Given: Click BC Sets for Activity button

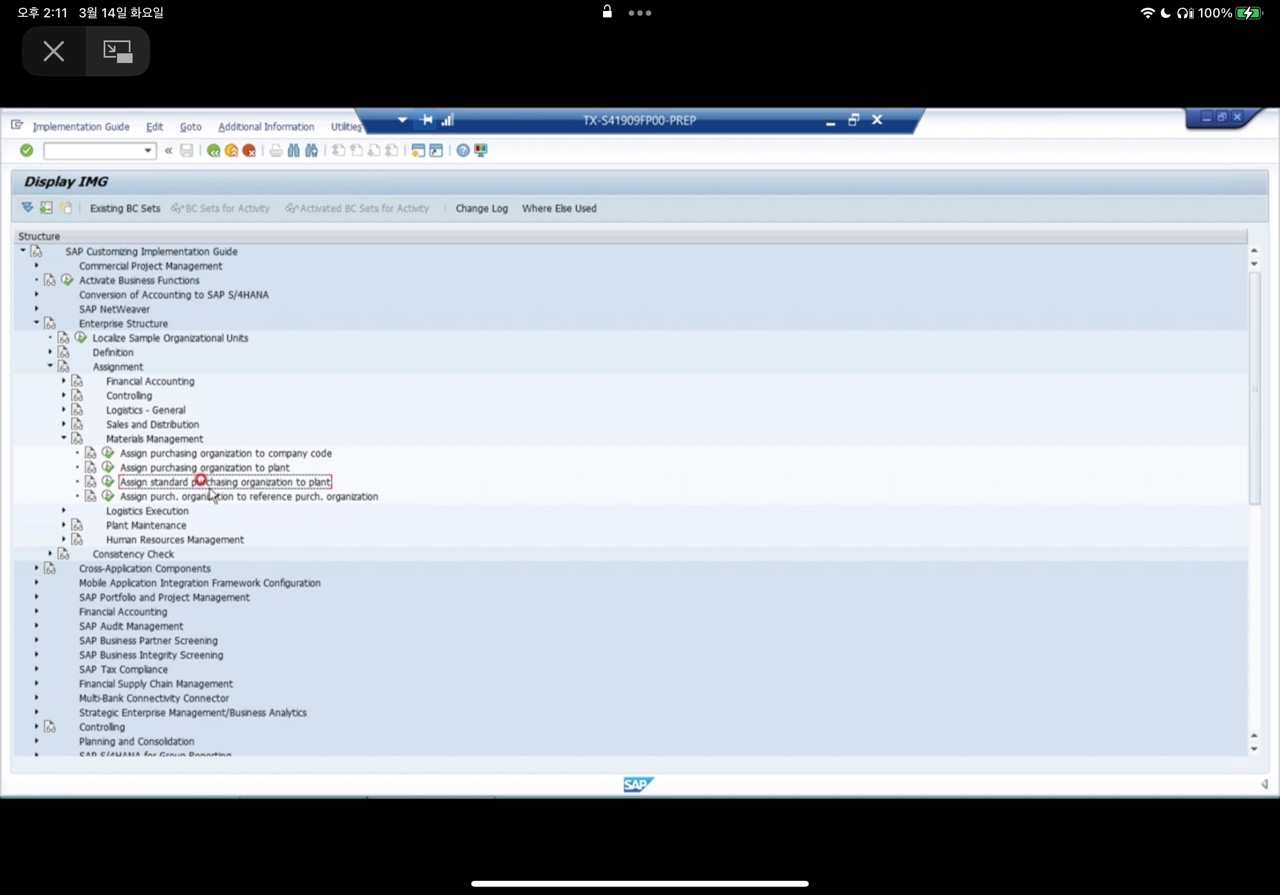Looking at the screenshot, I should (221, 209).
